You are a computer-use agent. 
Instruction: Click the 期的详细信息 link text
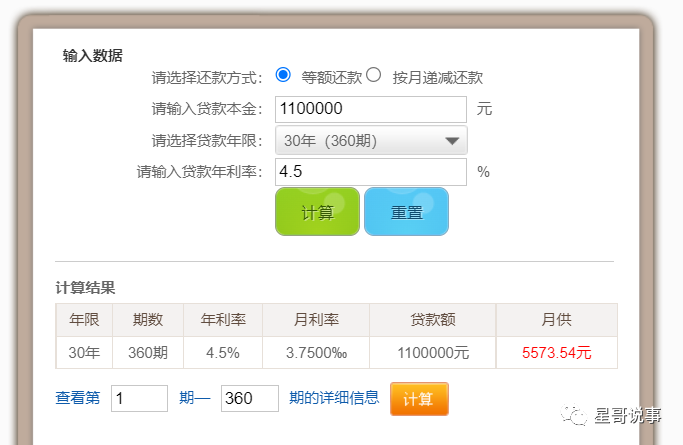[334, 398]
